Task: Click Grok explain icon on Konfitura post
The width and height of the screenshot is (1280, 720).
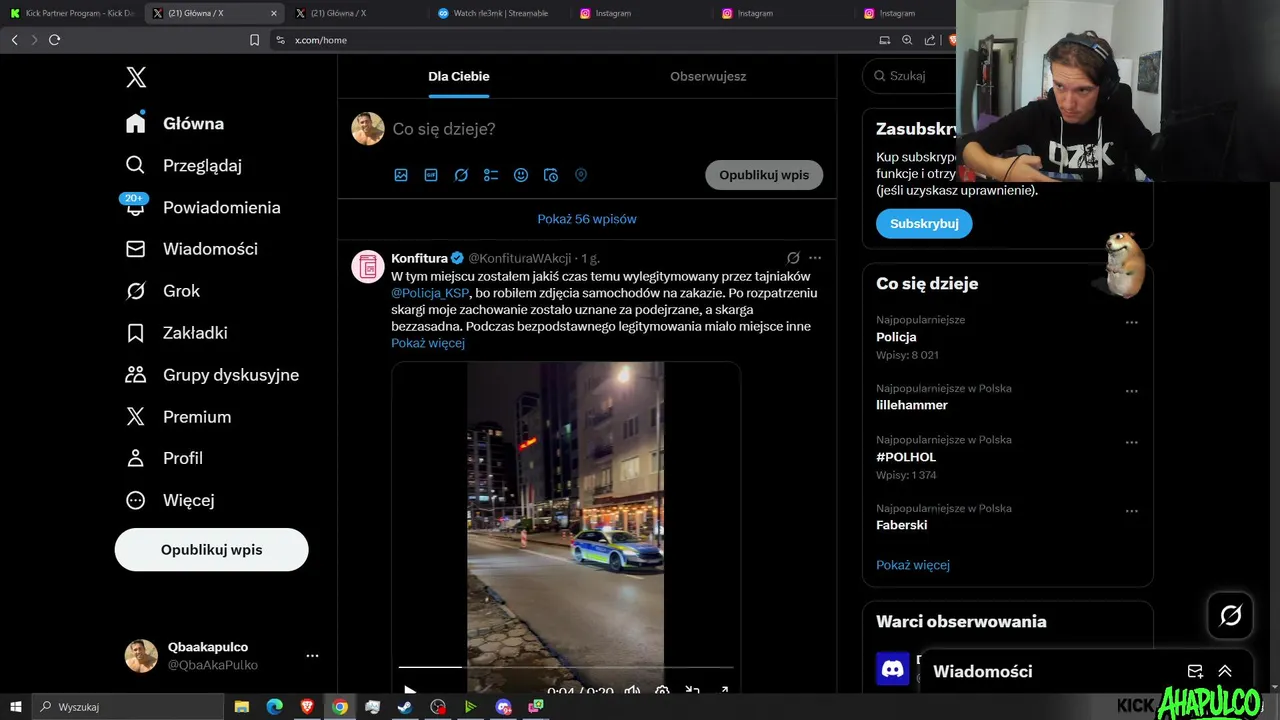Action: point(793,258)
